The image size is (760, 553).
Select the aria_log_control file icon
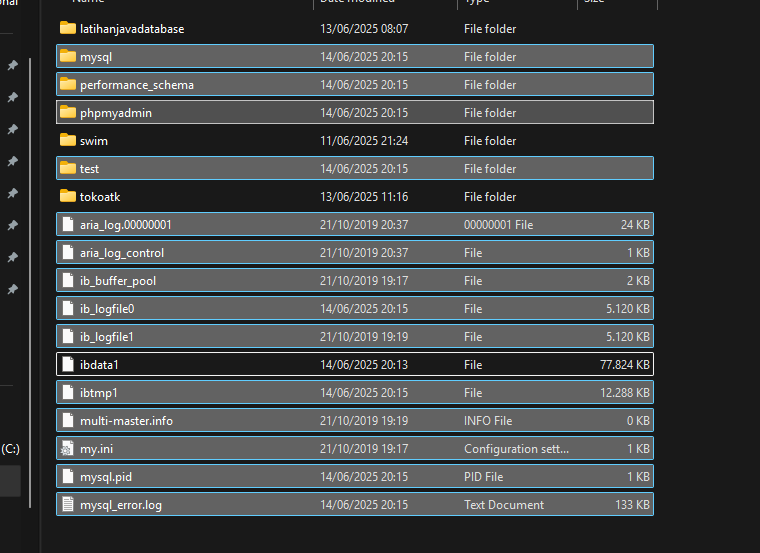(x=68, y=252)
